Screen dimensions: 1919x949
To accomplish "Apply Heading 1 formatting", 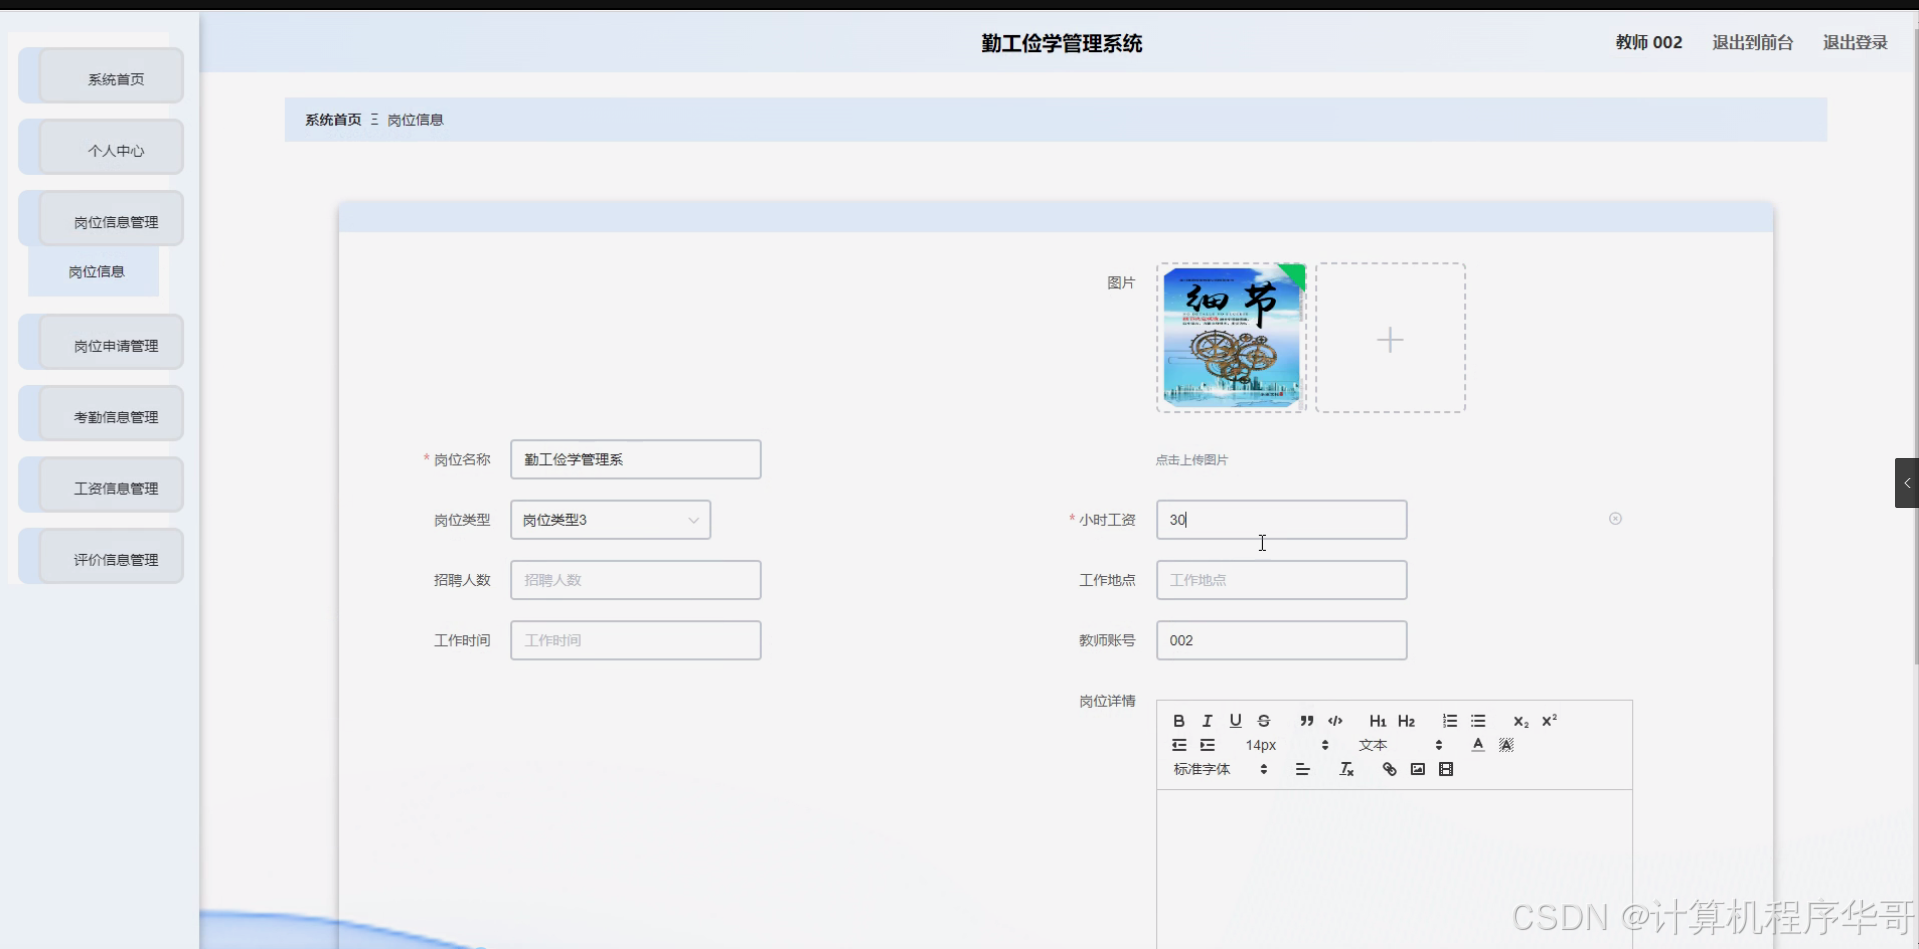I will [x=1378, y=721].
